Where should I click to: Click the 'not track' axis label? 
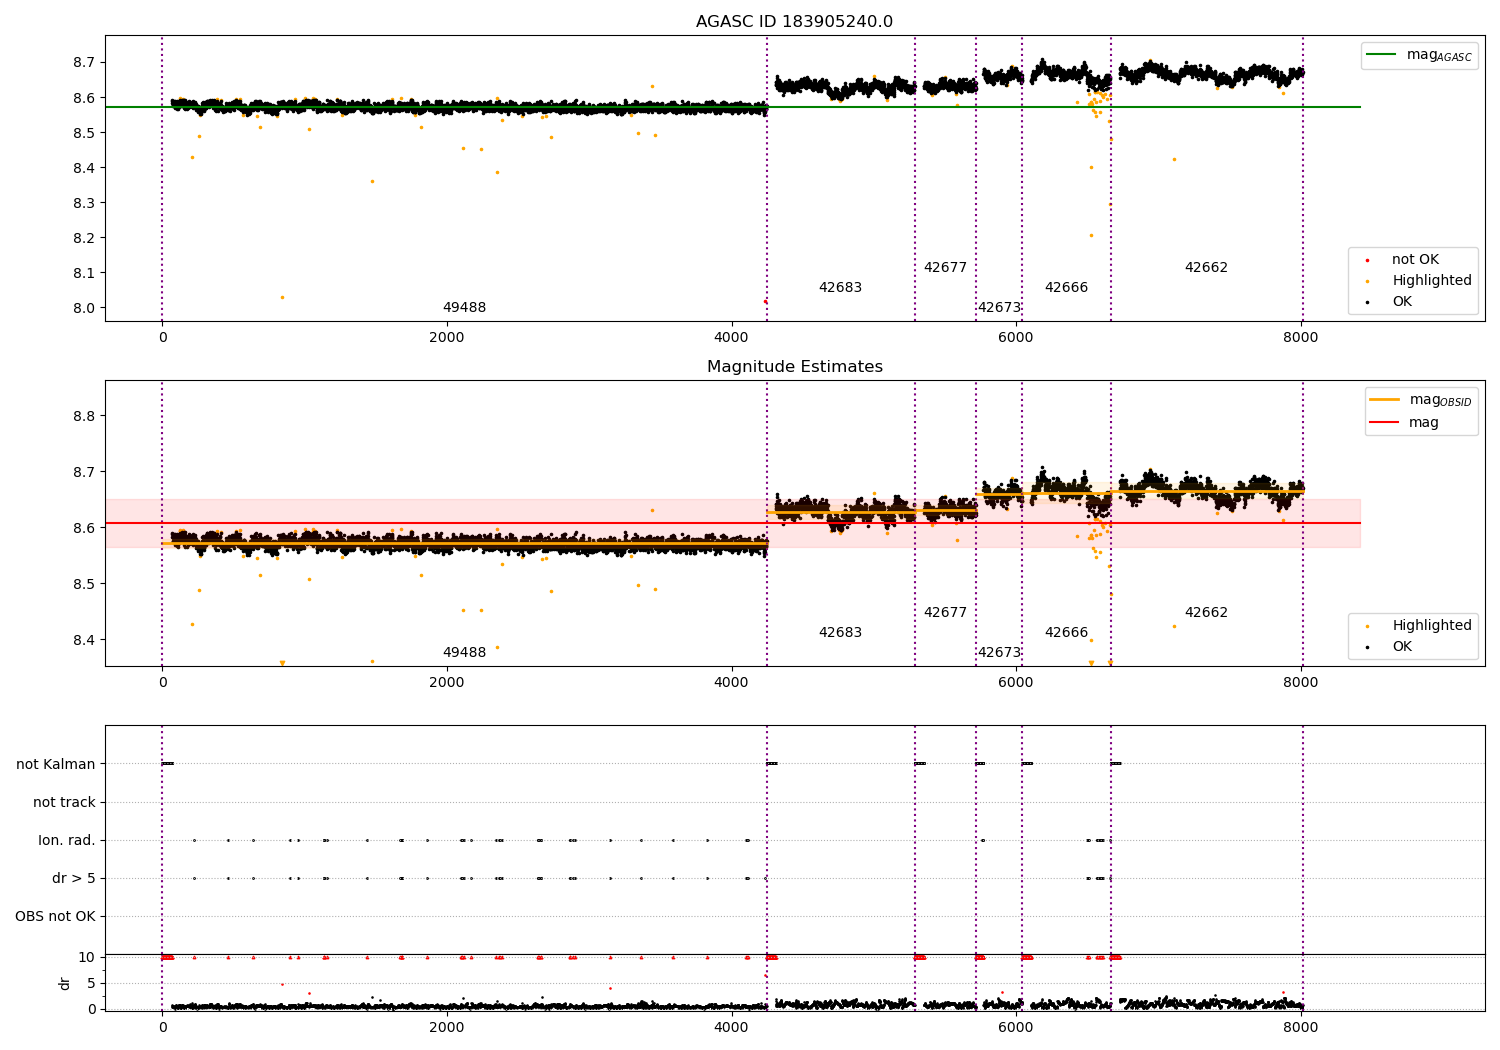(64, 803)
